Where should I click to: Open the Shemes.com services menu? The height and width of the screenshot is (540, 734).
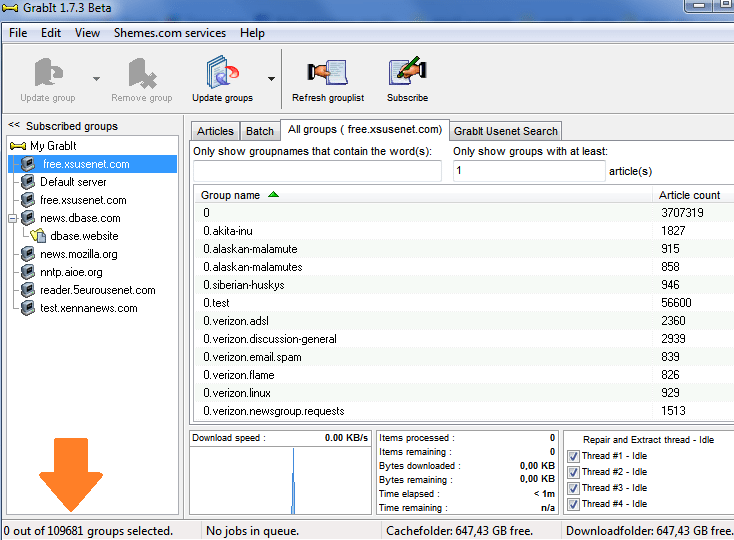(x=169, y=33)
